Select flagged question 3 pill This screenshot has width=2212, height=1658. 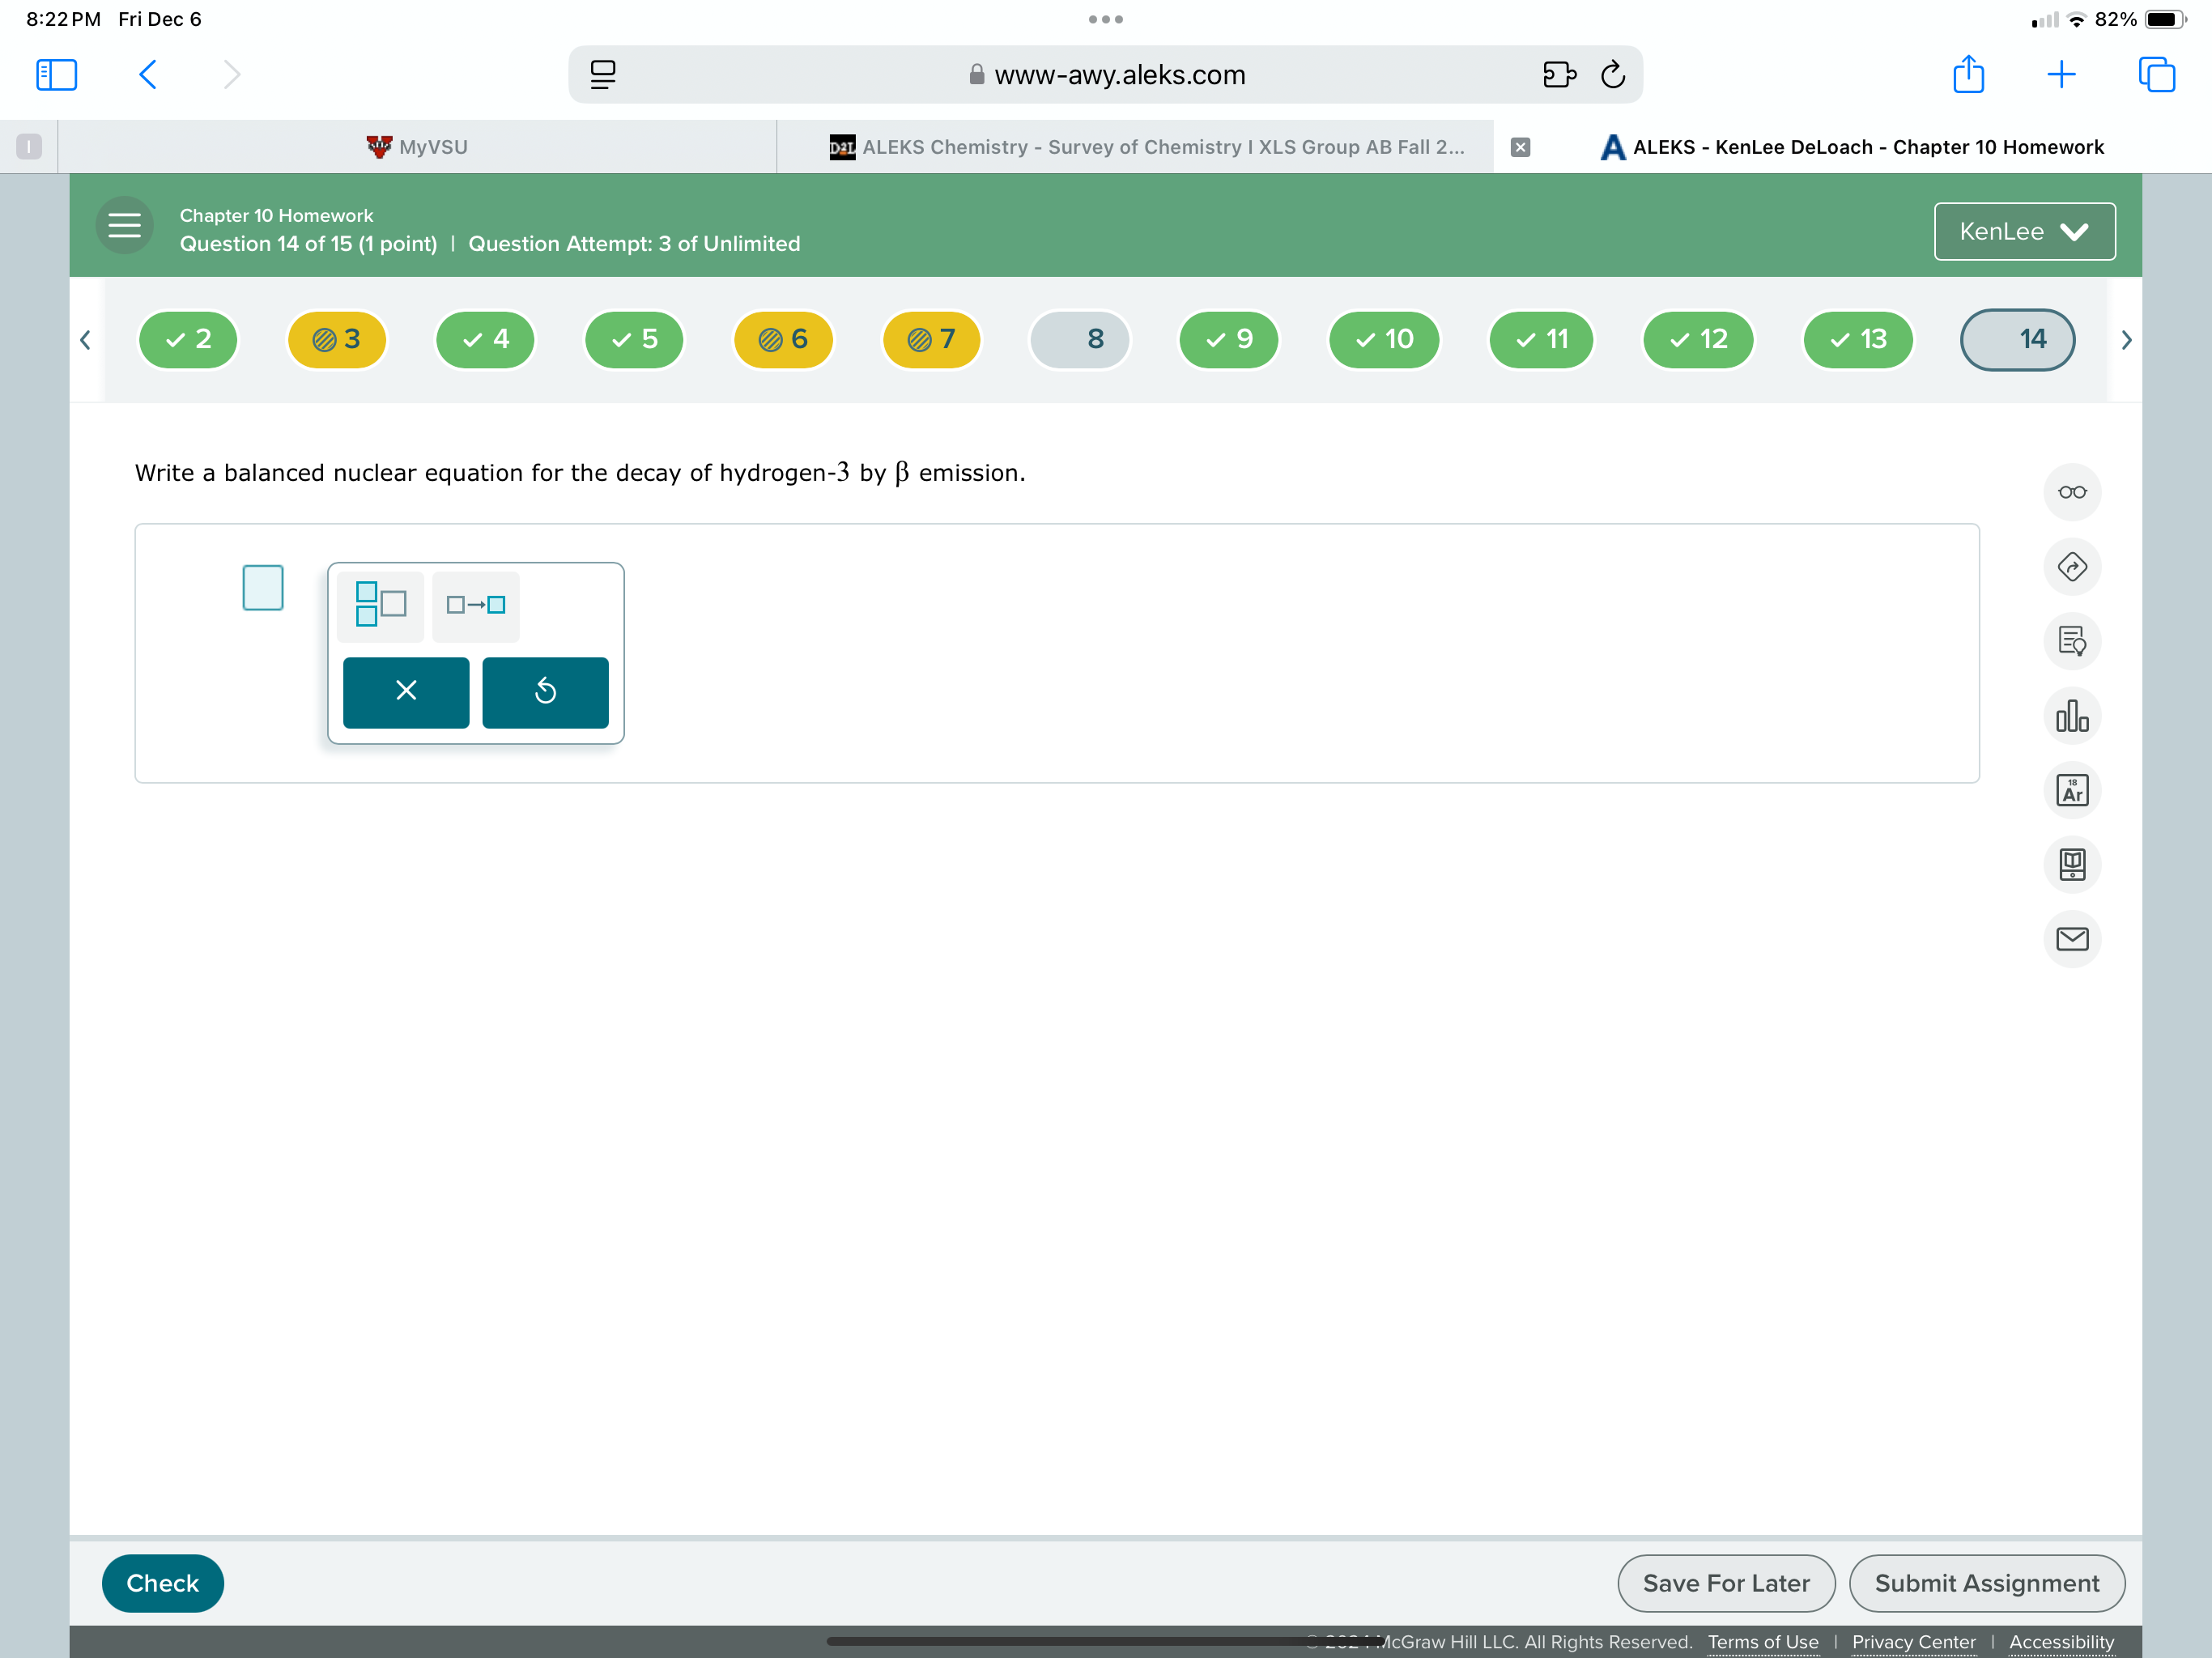click(337, 340)
